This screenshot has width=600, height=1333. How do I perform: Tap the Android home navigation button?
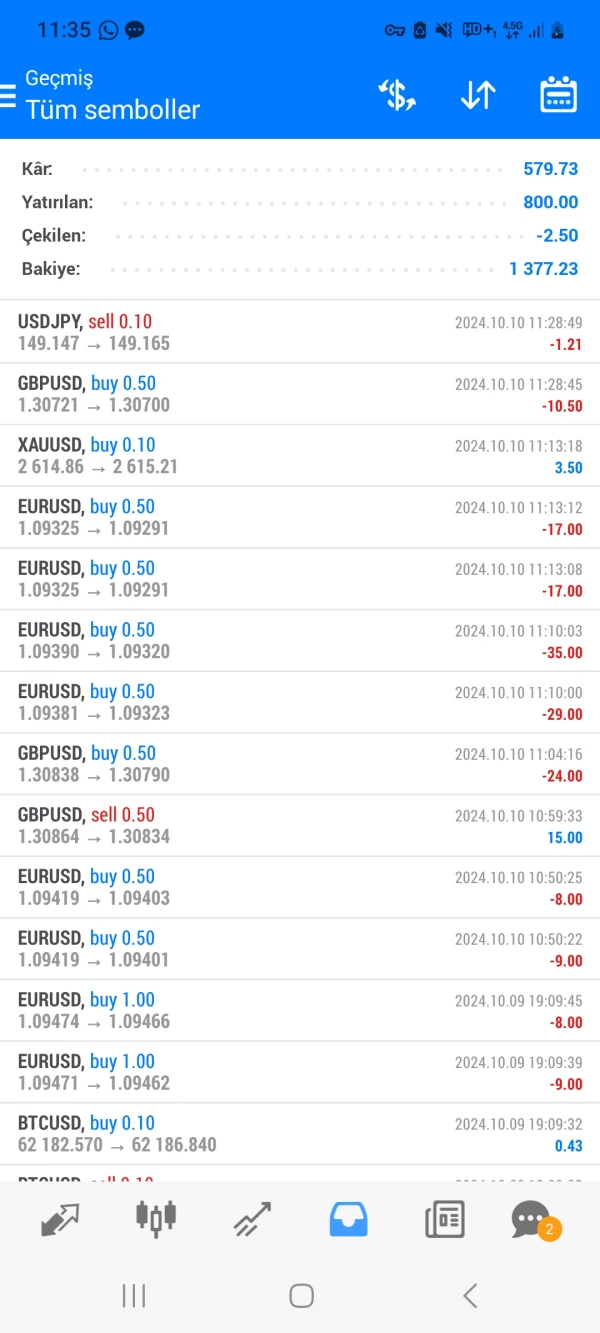[301, 1296]
